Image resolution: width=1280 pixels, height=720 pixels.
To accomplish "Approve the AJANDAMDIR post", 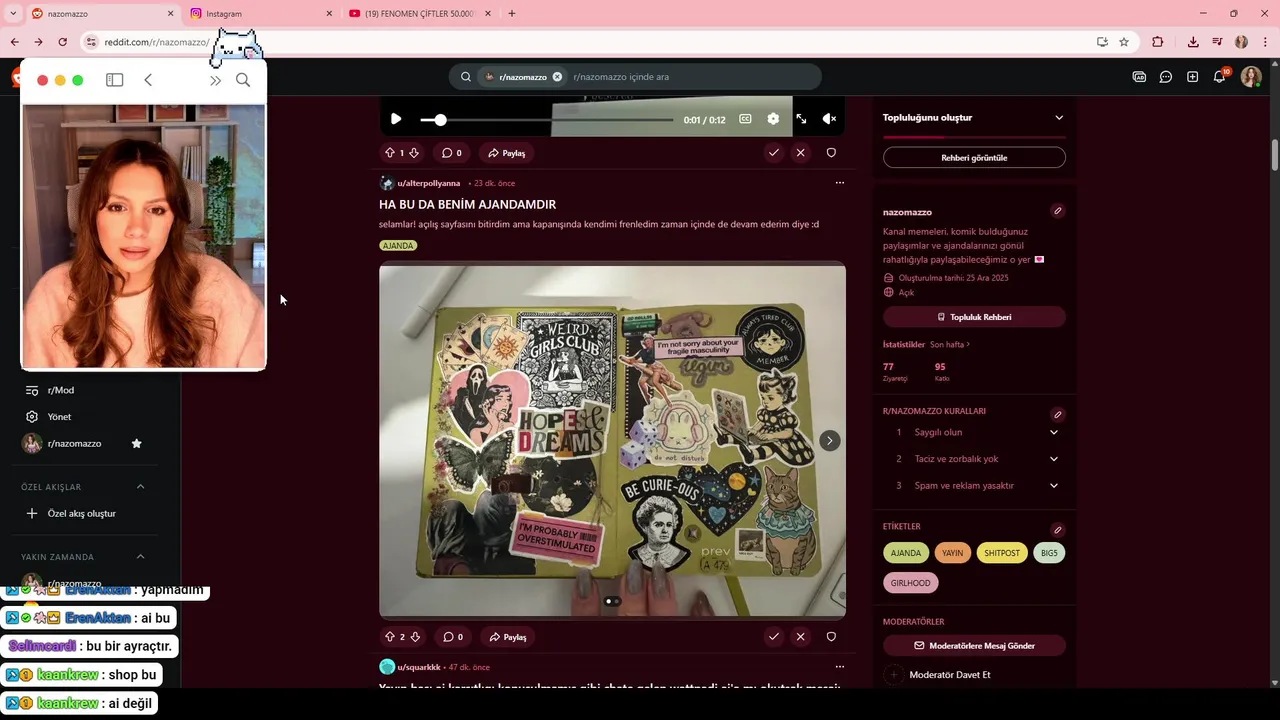I will point(773,637).
